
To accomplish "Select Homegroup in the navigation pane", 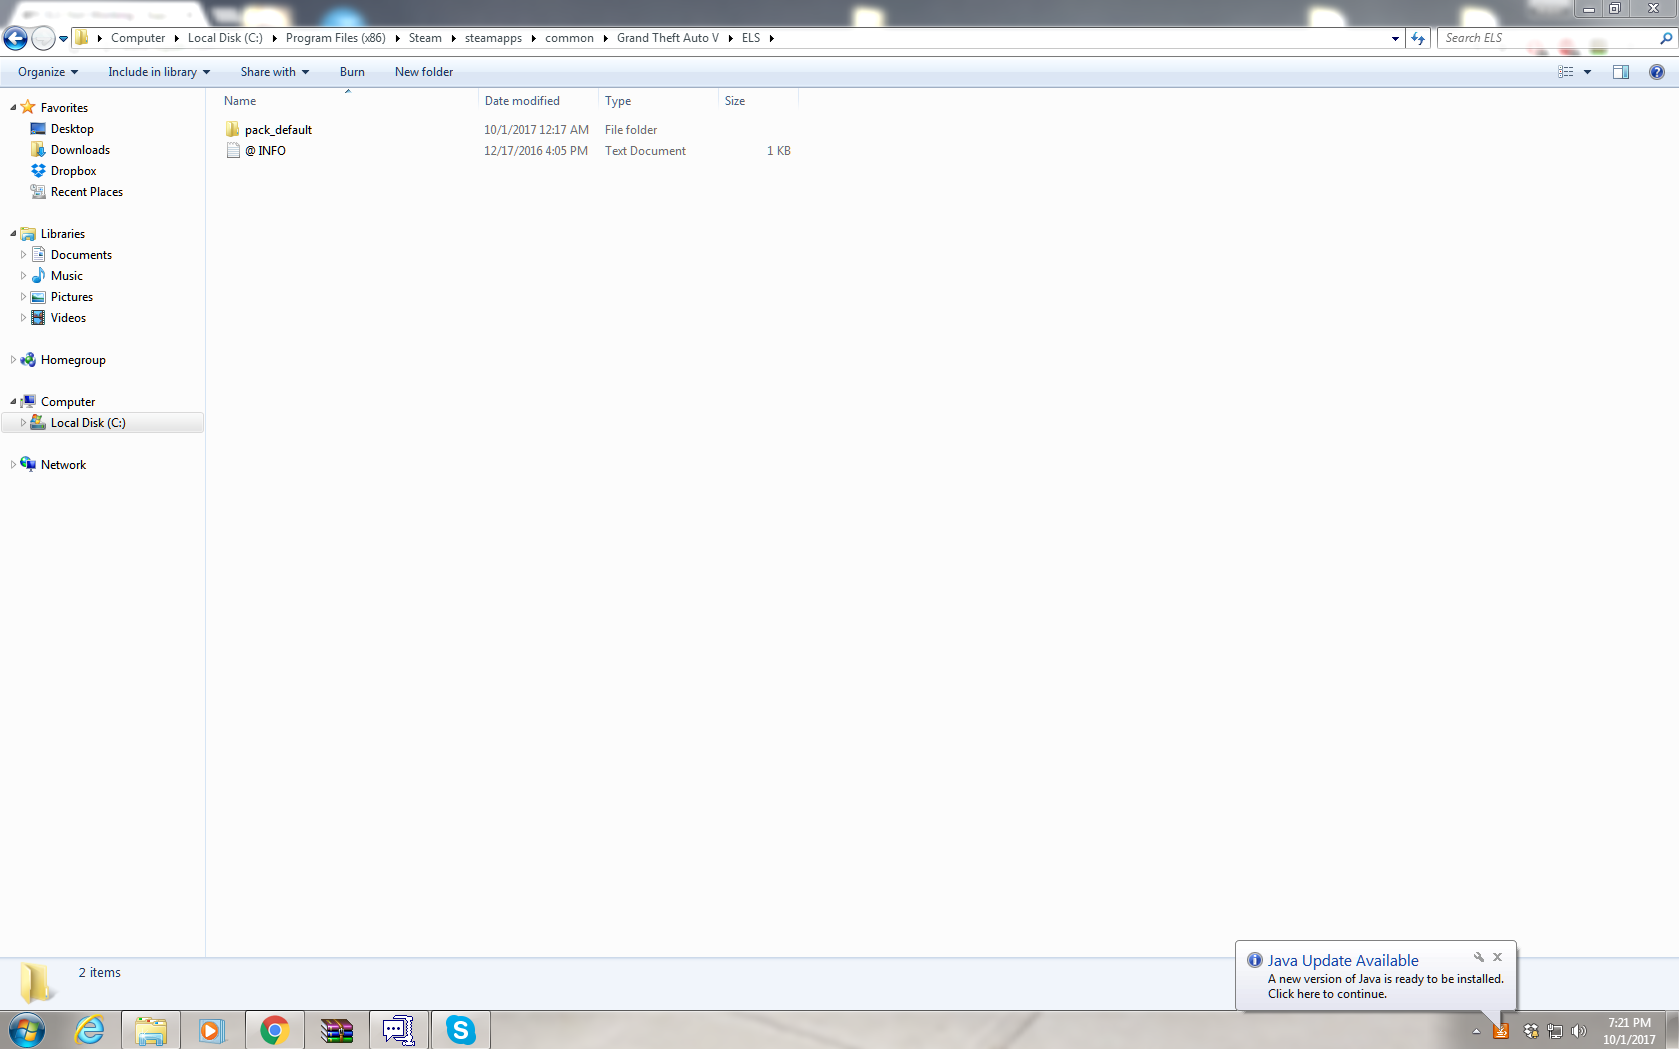I will [72, 360].
